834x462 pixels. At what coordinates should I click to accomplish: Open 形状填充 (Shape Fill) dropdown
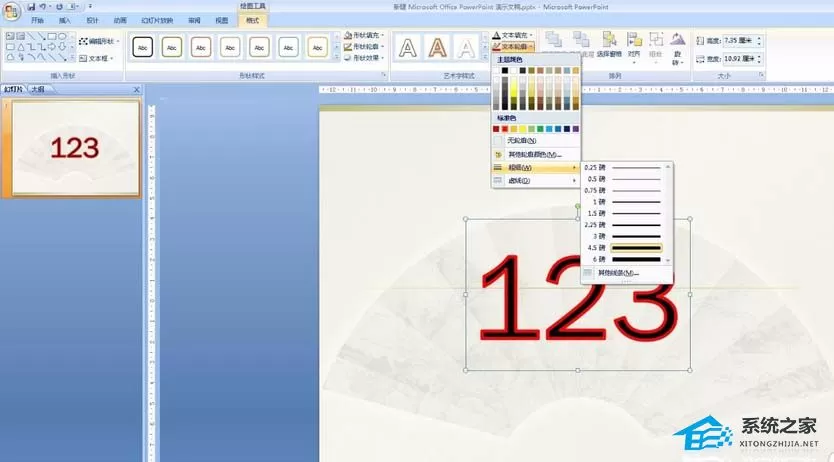[364, 35]
